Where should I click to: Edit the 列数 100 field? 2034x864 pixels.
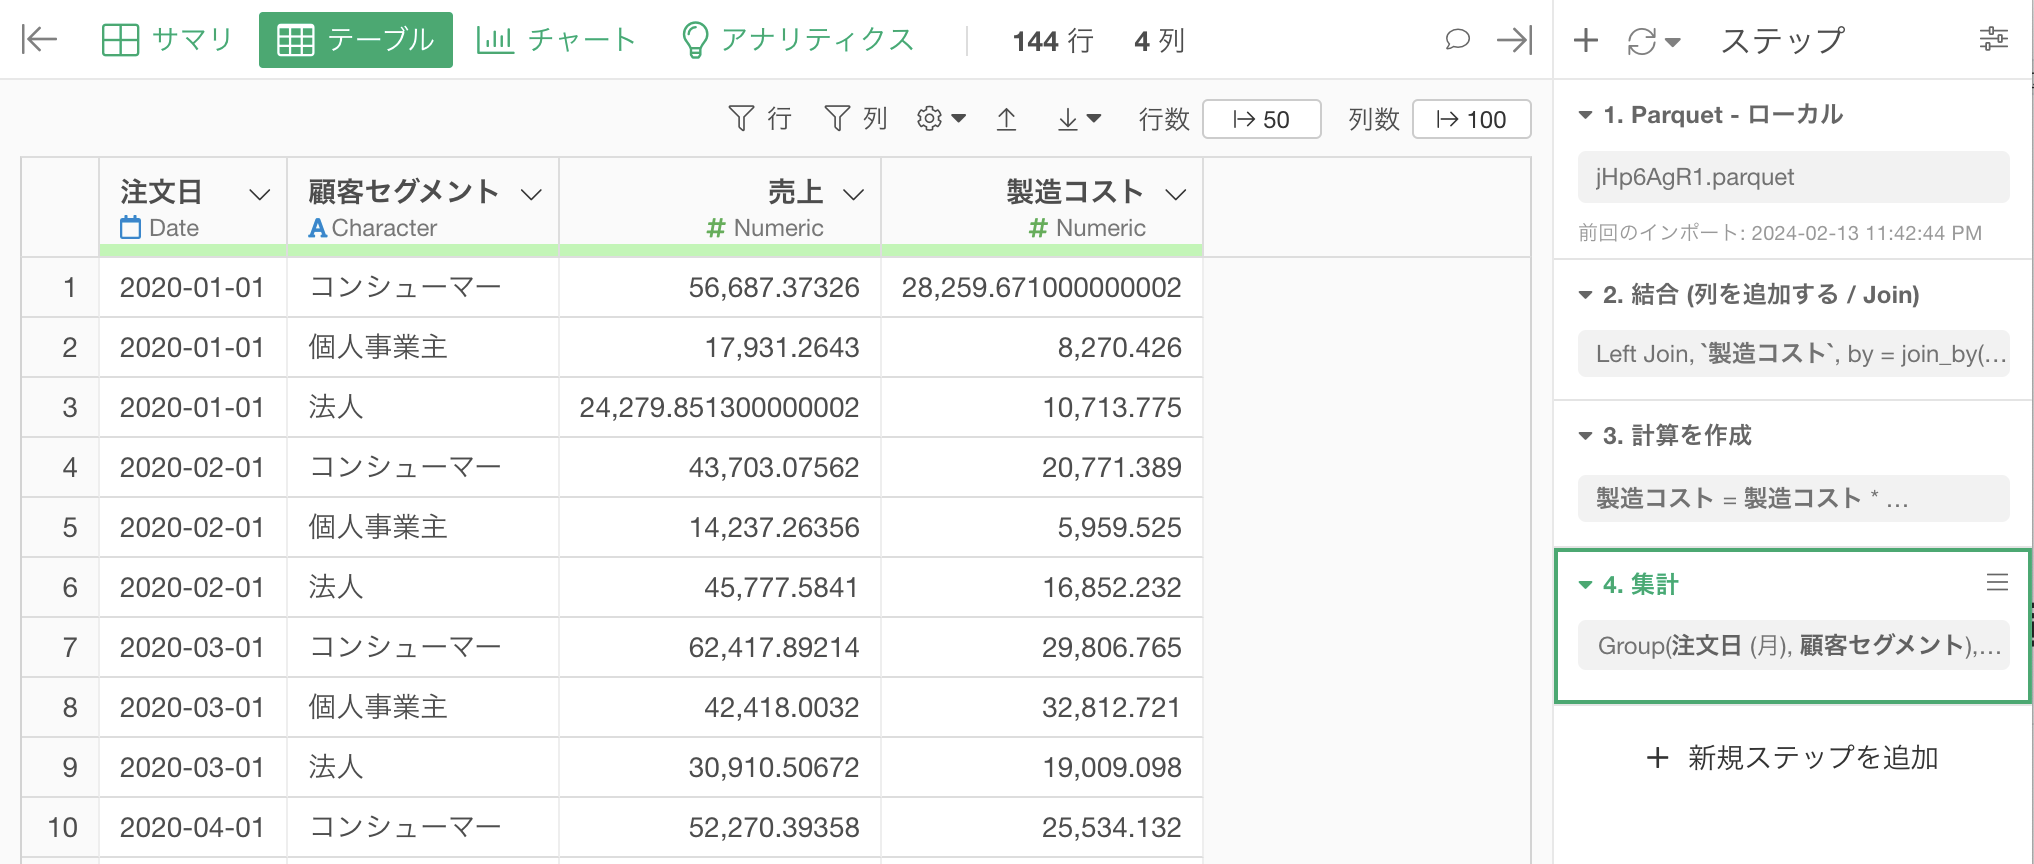1471,119
